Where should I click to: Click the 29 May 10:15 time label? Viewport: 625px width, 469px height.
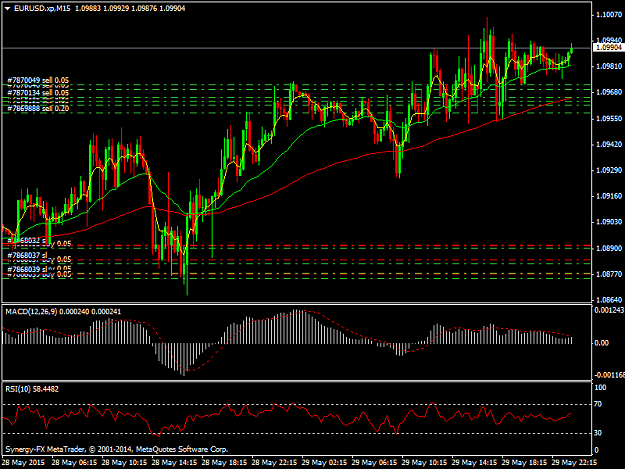pyautogui.click(x=424, y=463)
